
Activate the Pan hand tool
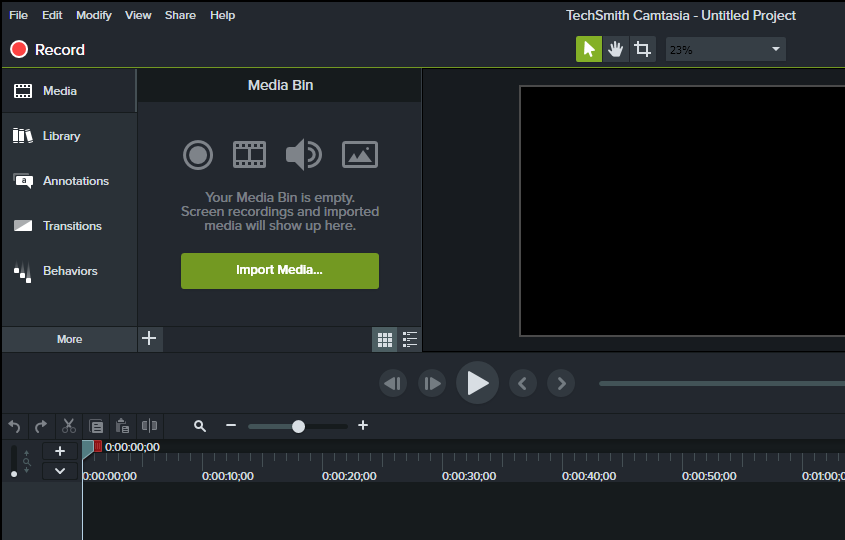click(616, 49)
